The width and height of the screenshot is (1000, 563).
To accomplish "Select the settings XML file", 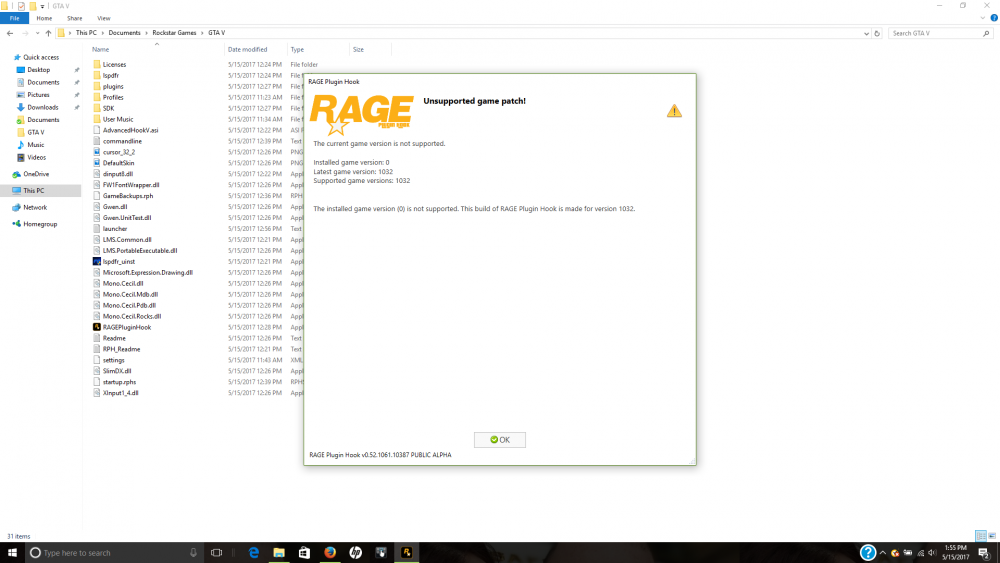I will pos(114,360).
